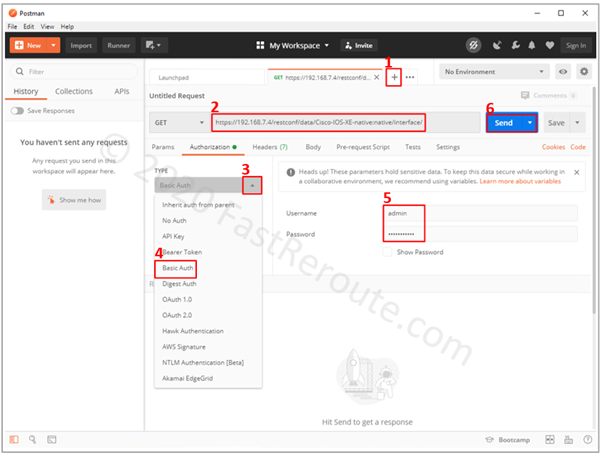Open the Headers (7) tab
Image resolution: width=602 pixels, height=455 pixels.
click(x=270, y=147)
